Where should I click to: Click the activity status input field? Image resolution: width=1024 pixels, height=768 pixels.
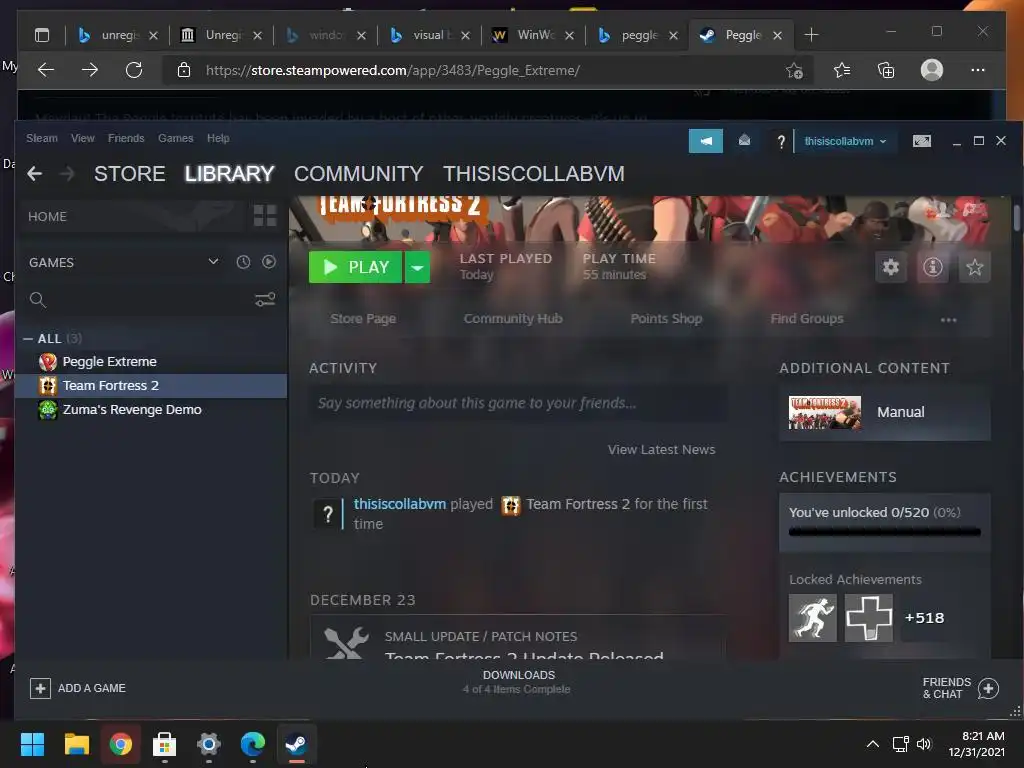tap(517, 403)
